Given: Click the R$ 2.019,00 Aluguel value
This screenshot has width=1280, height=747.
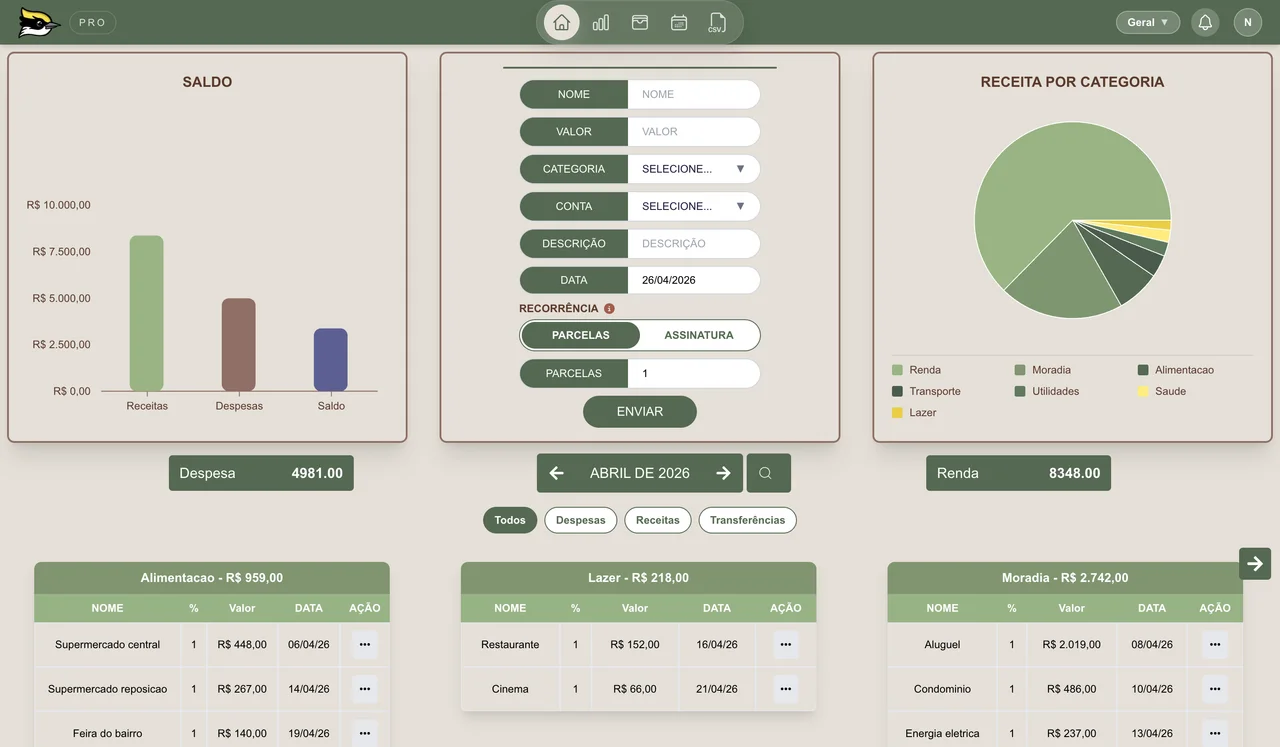Looking at the screenshot, I should pos(1072,645).
